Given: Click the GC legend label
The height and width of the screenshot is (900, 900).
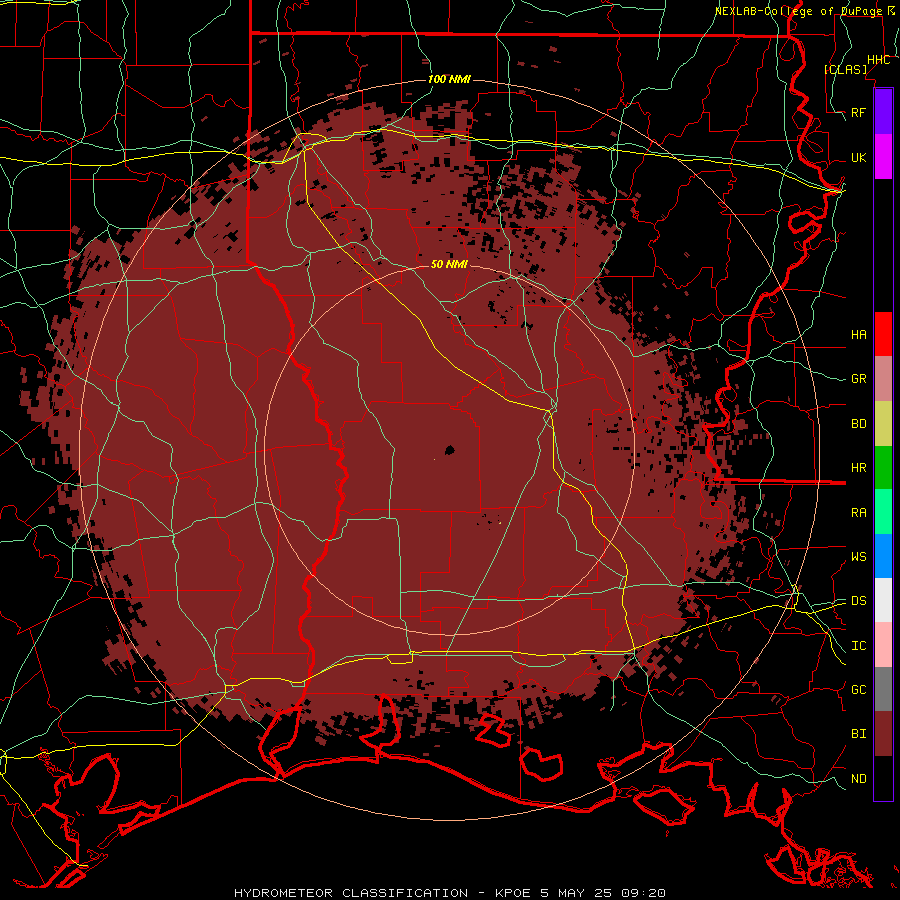Looking at the screenshot, I should (859, 690).
